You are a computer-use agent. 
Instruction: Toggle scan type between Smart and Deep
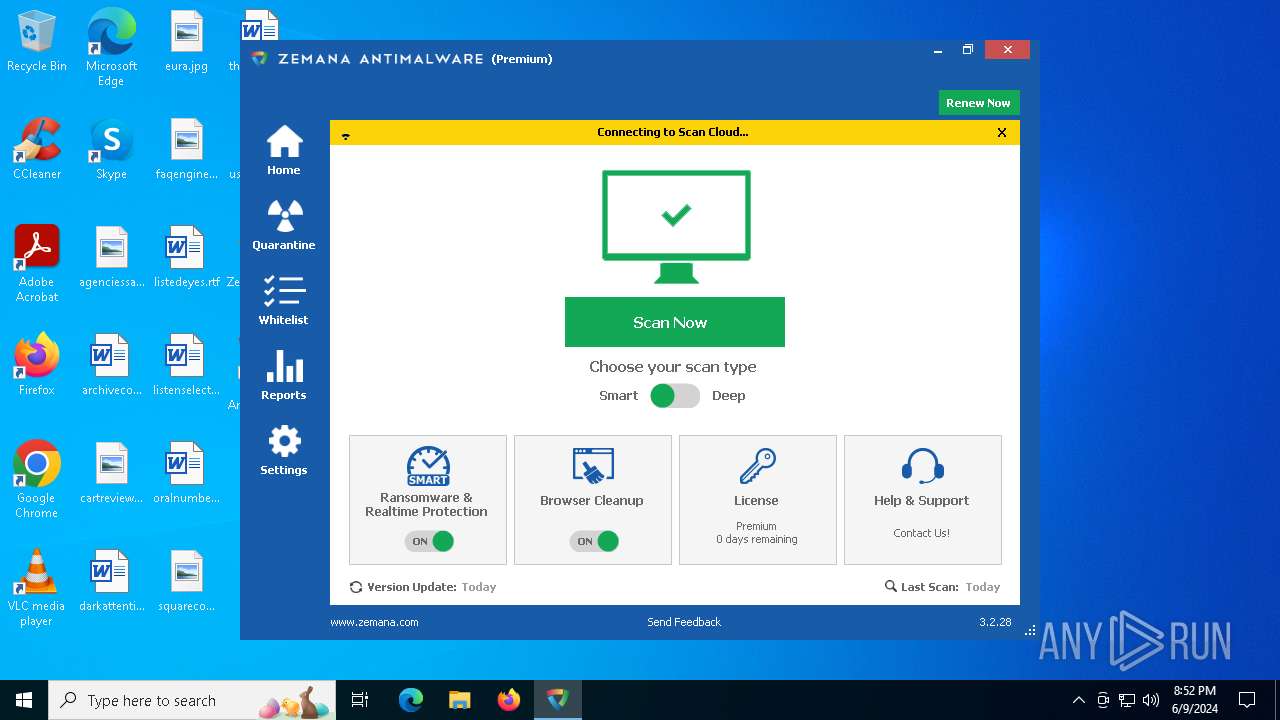pos(675,396)
